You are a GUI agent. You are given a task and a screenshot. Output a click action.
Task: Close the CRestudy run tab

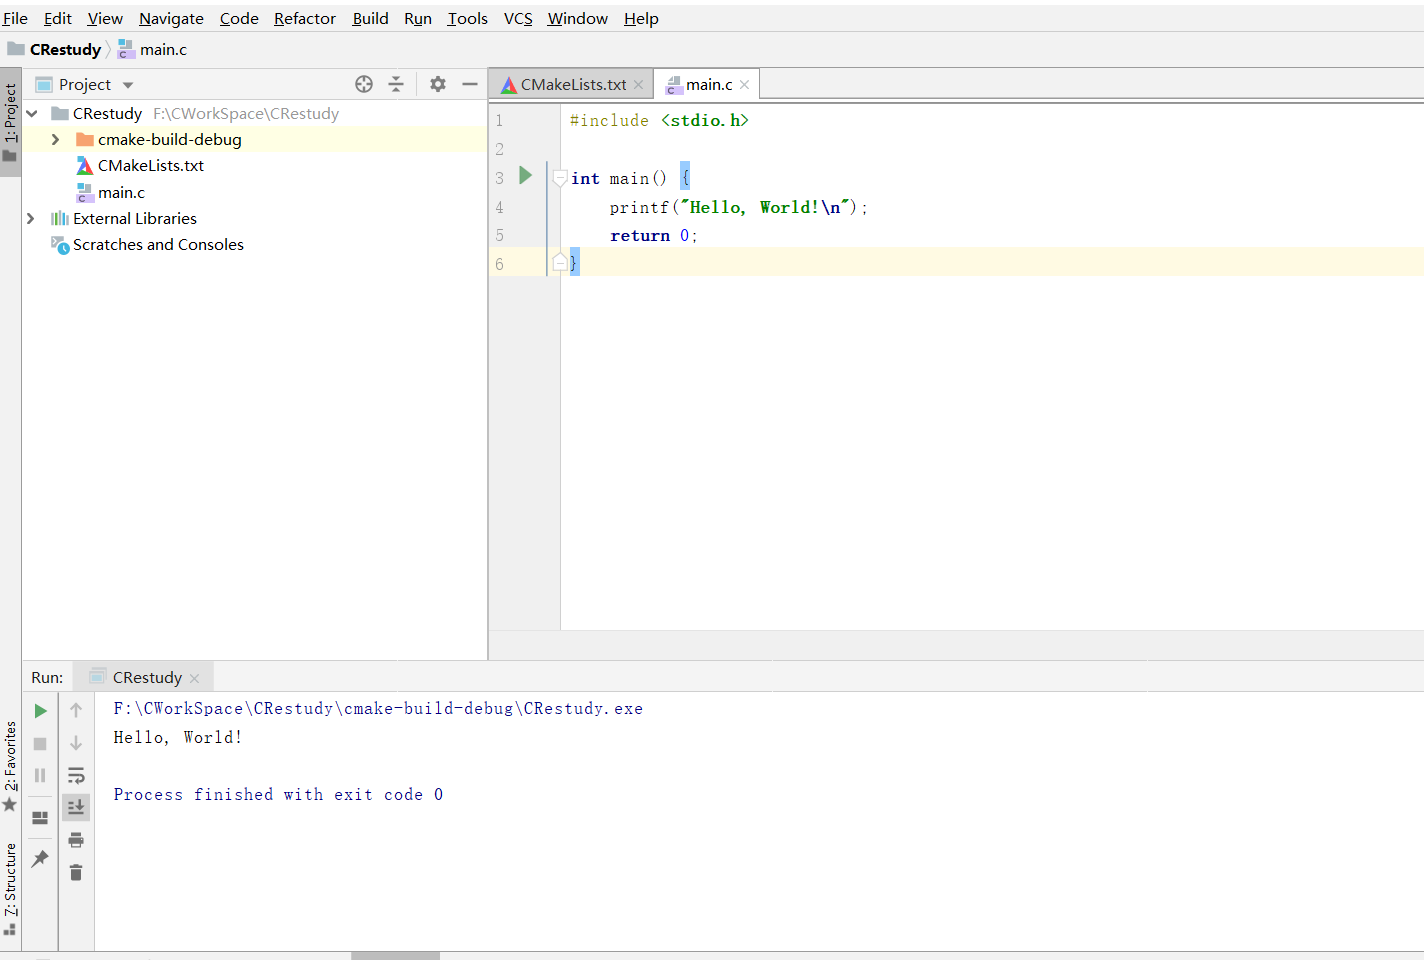point(195,678)
